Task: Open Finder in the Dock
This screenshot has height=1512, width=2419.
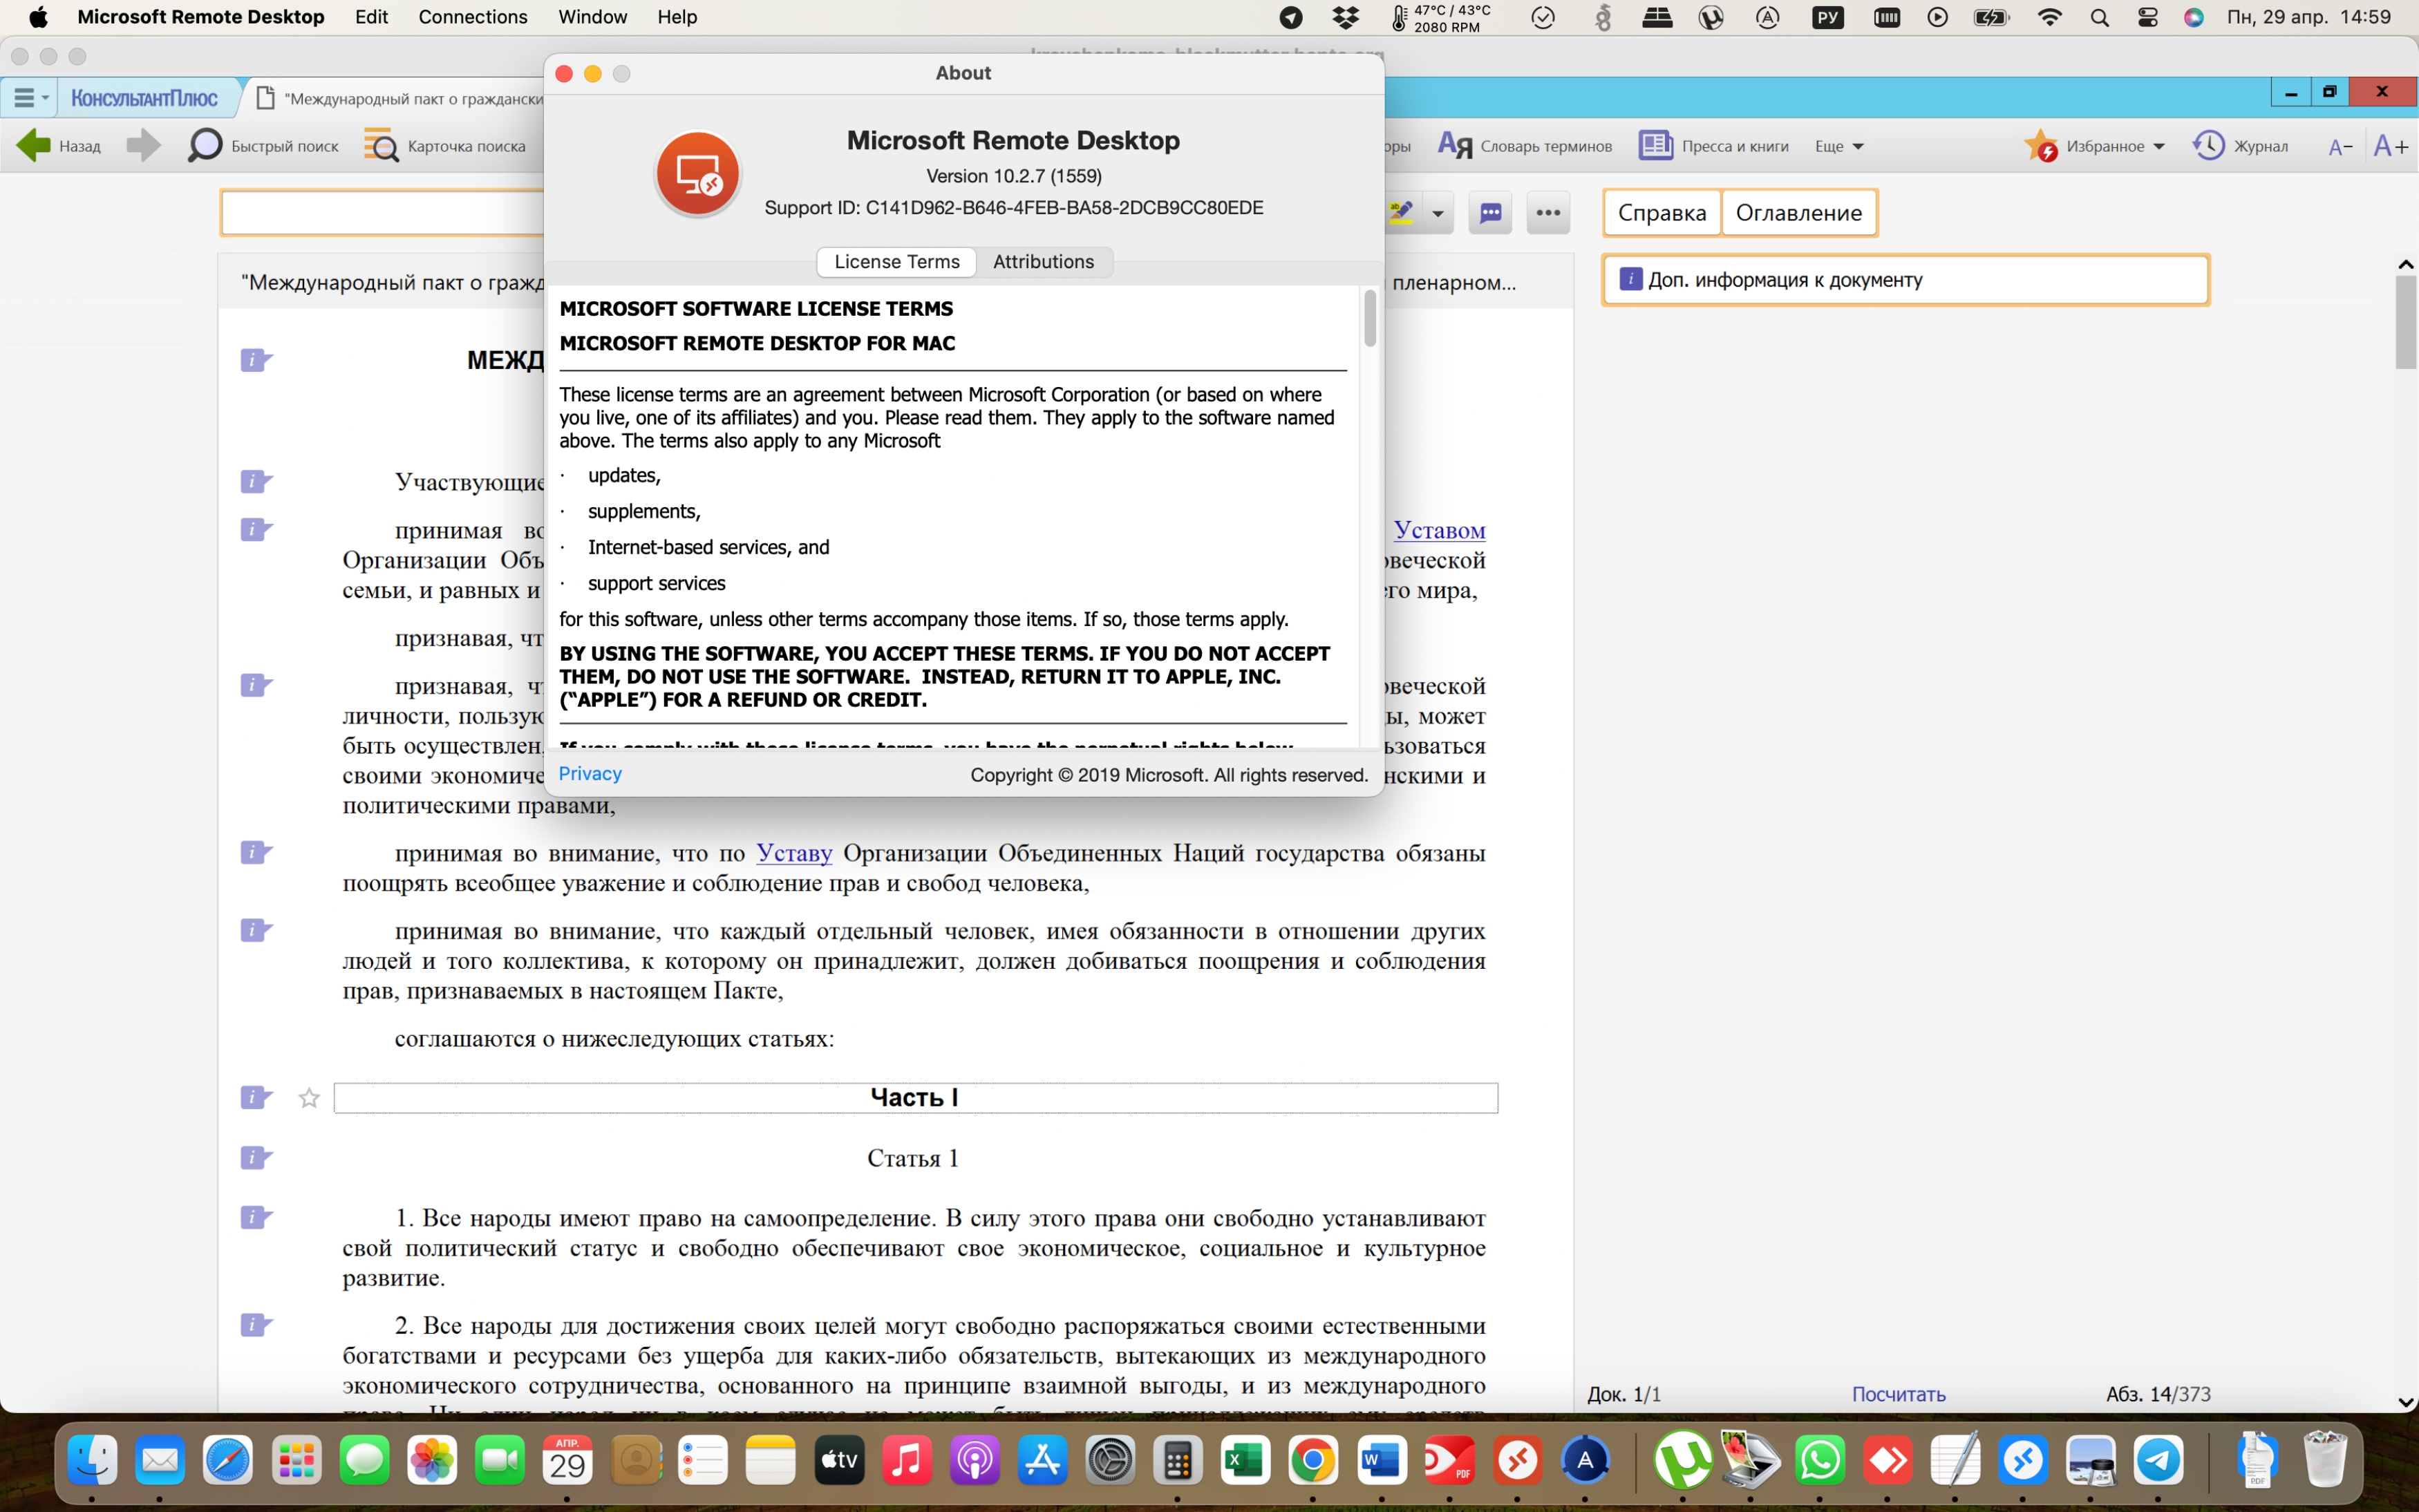Action: point(92,1461)
